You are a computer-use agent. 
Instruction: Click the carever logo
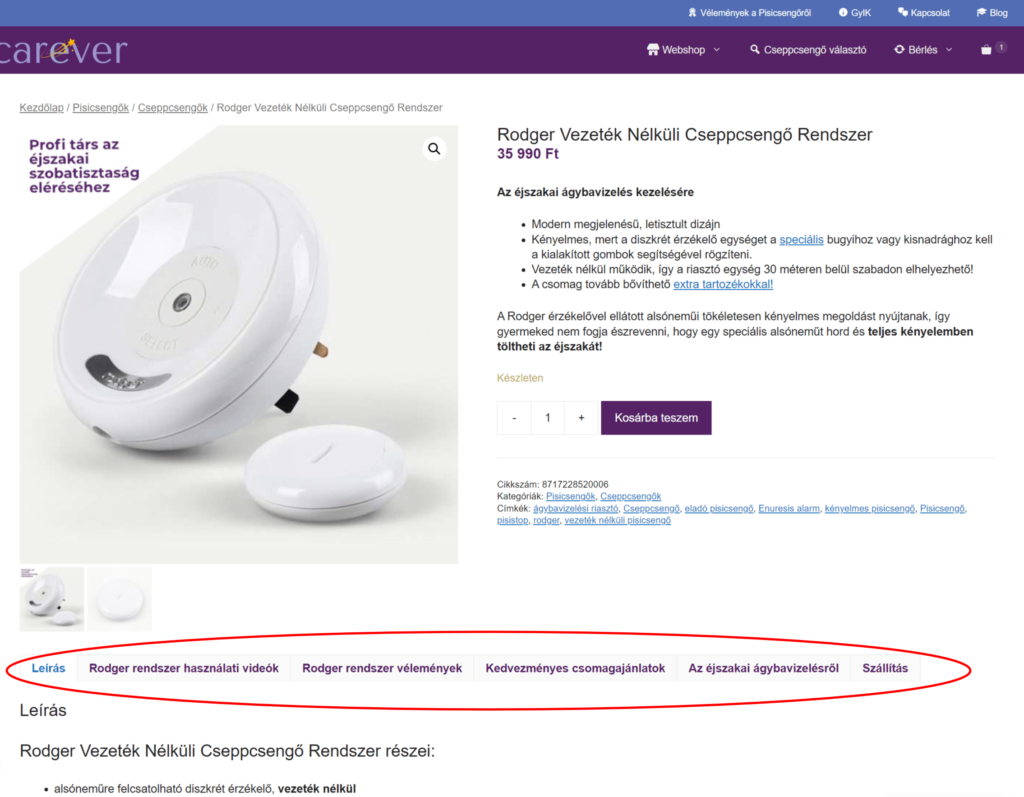coord(64,50)
